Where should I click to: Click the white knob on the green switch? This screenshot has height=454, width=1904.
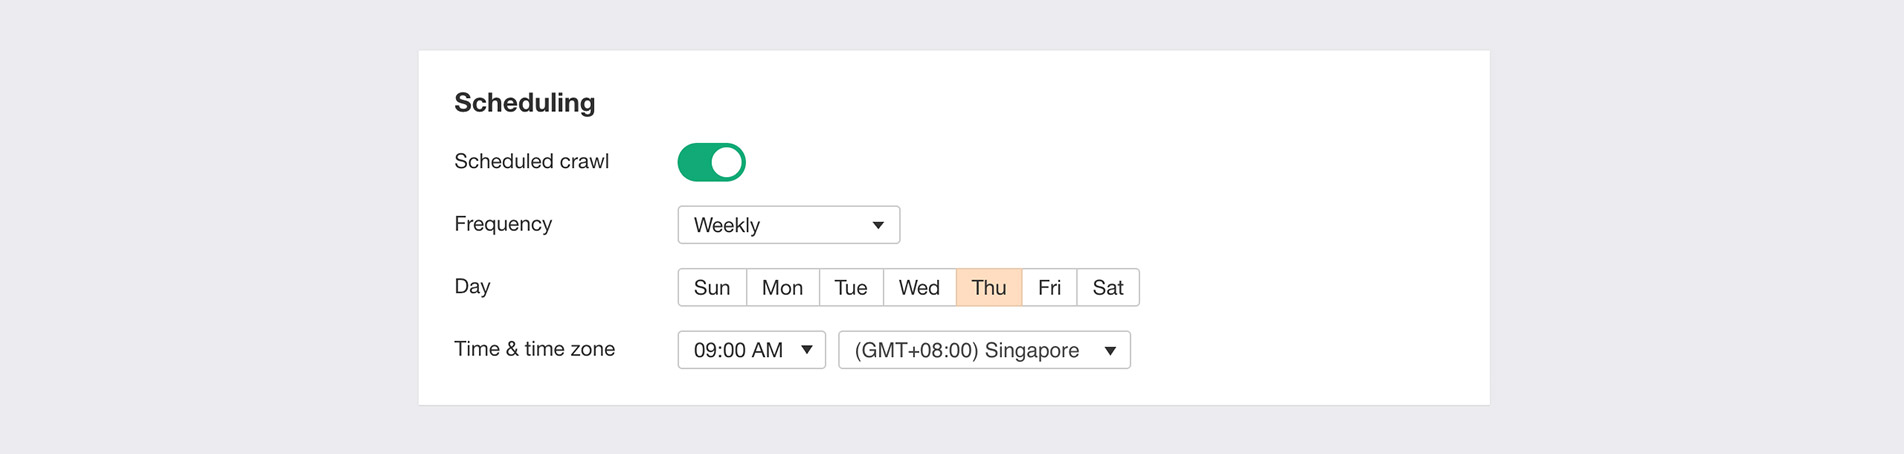pos(726,162)
